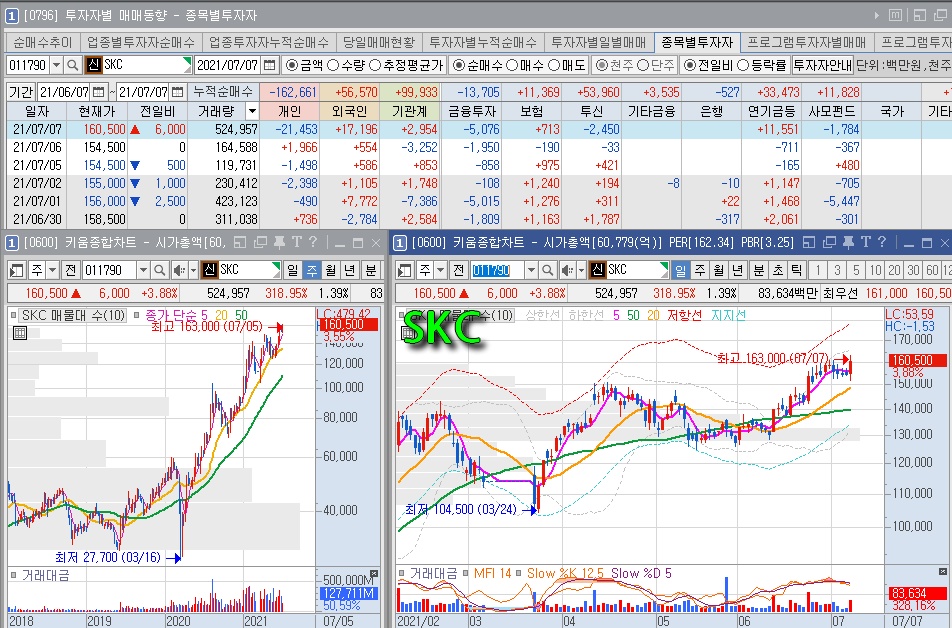Click 개인 column header
The height and width of the screenshot is (628, 952).
pyautogui.click(x=290, y=111)
